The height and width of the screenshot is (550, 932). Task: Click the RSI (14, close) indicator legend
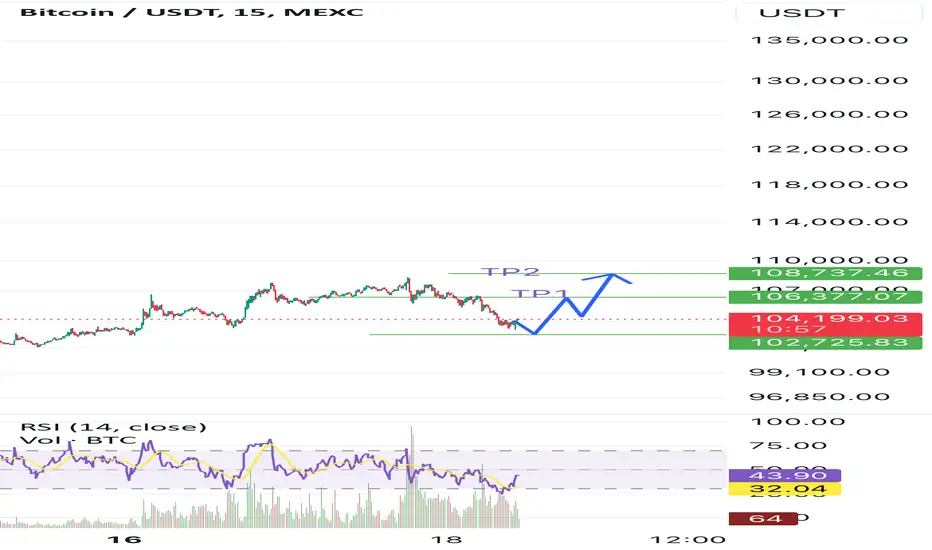[x=114, y=427]
